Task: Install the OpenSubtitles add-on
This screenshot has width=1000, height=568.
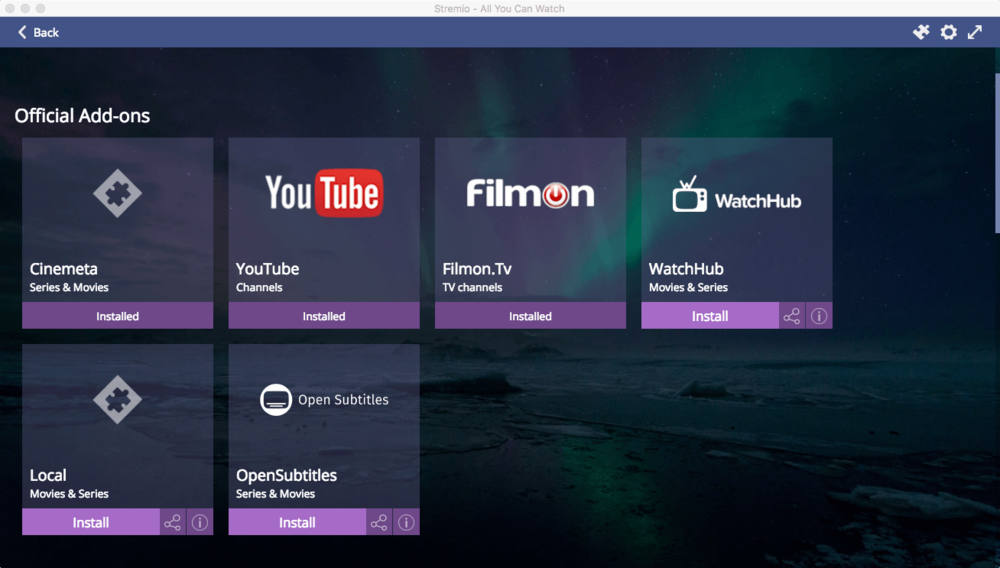Action: click(297, 522)
